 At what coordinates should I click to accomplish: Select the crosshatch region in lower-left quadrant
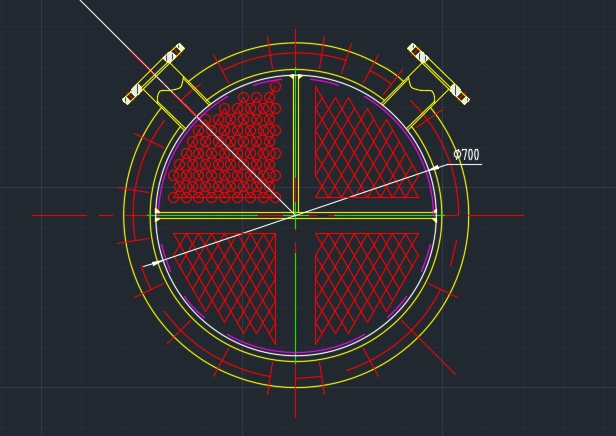[x=225, y=289]
